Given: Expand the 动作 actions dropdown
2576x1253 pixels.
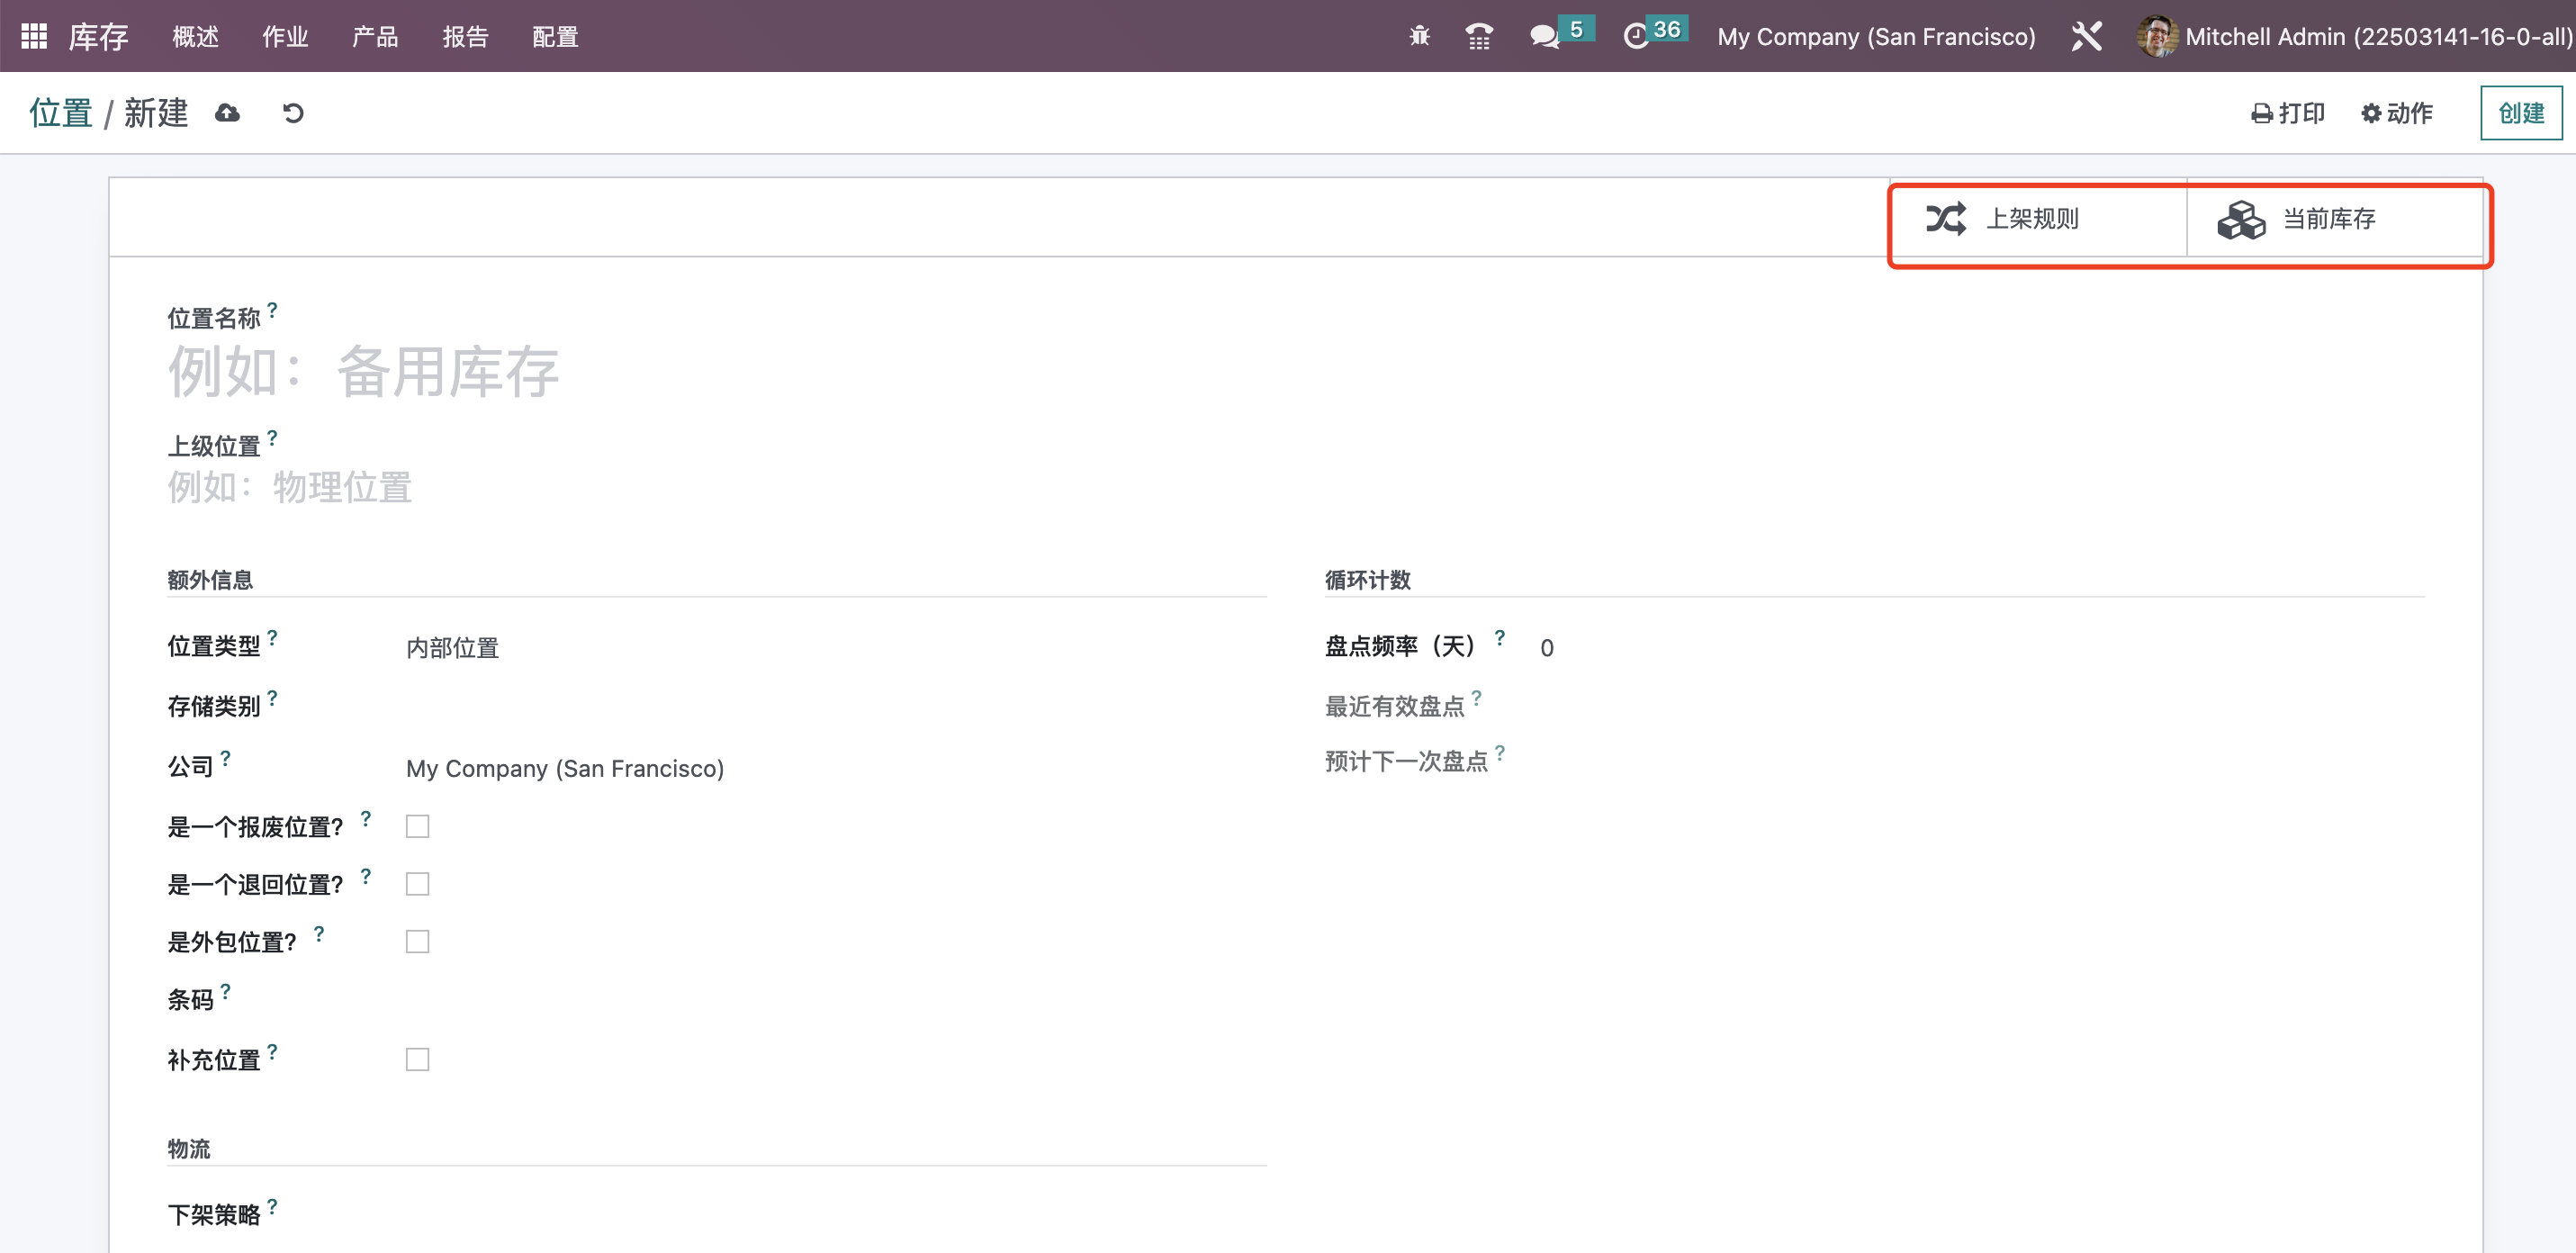Looking at the screenshot, I should (2396, 113).
